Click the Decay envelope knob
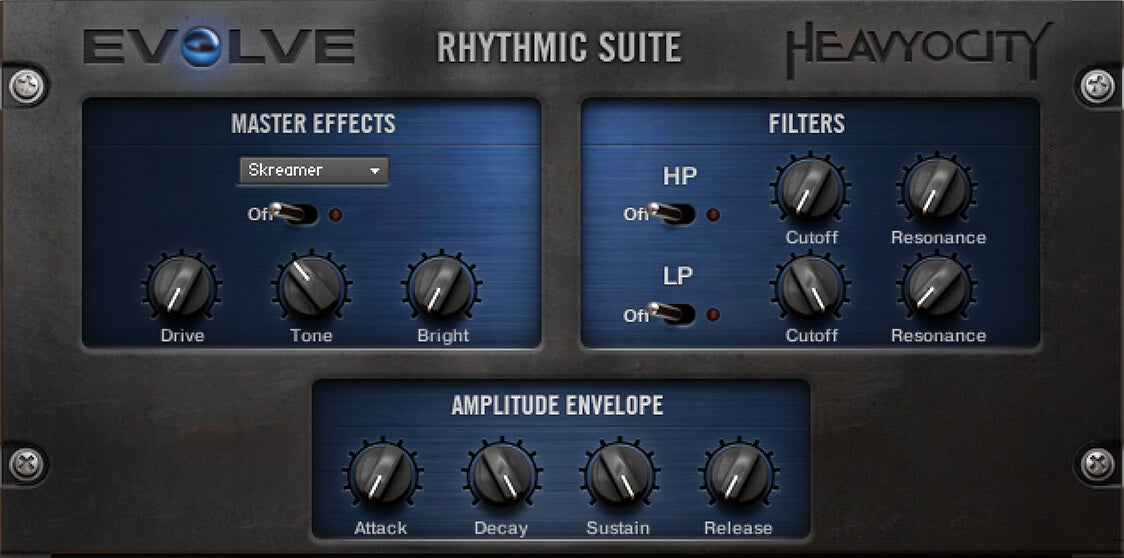The height and width of the screenshot is (558, 1124). click(500, 476)
